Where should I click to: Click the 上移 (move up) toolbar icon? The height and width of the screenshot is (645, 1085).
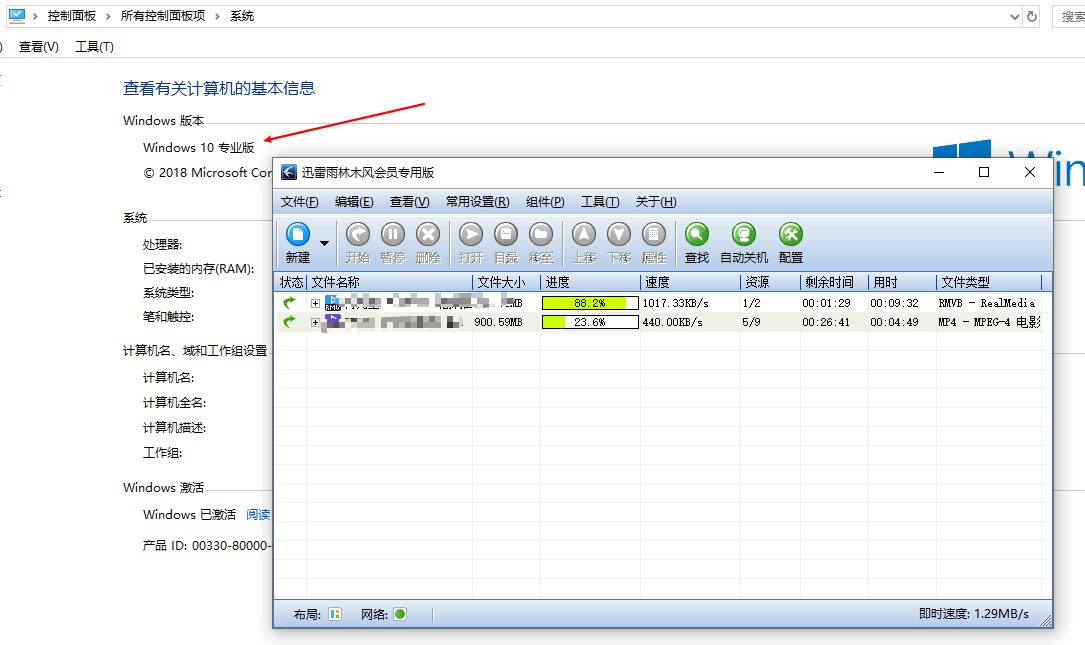[x=584, y=235]
